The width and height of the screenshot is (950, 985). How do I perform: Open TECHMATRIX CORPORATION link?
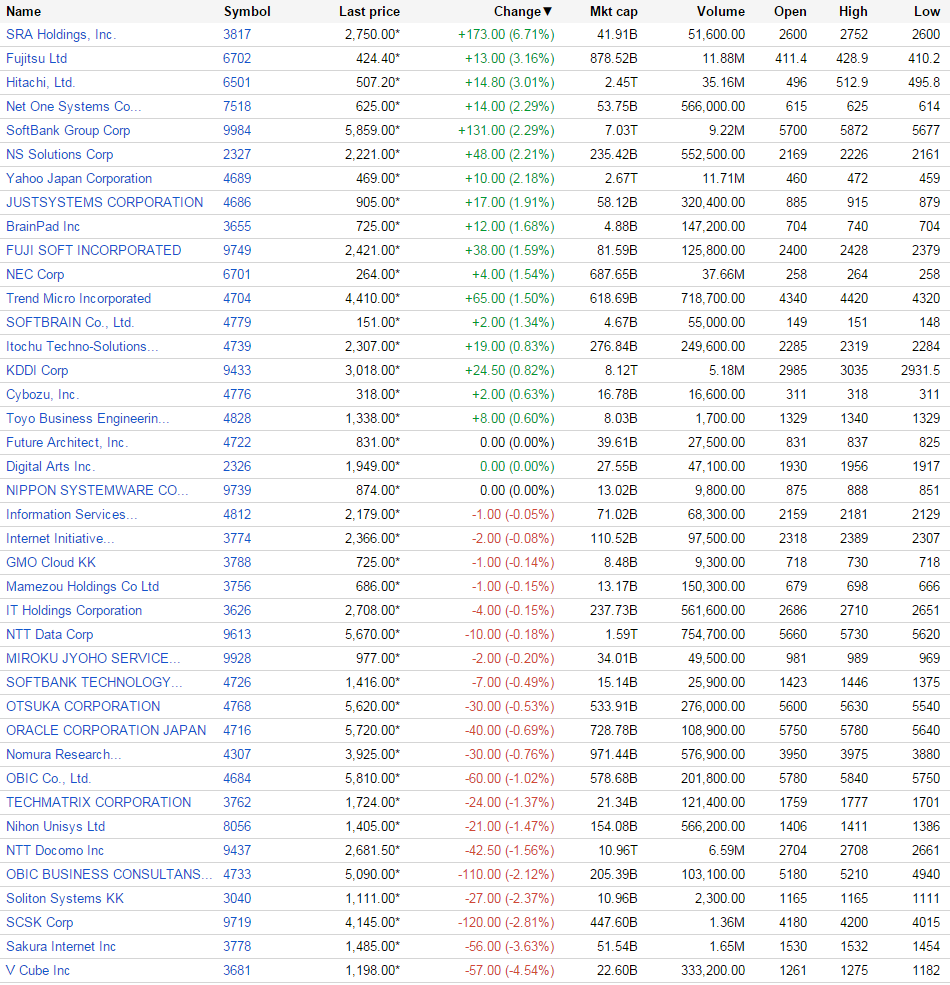pyautogui.click(x=99, y=802)
